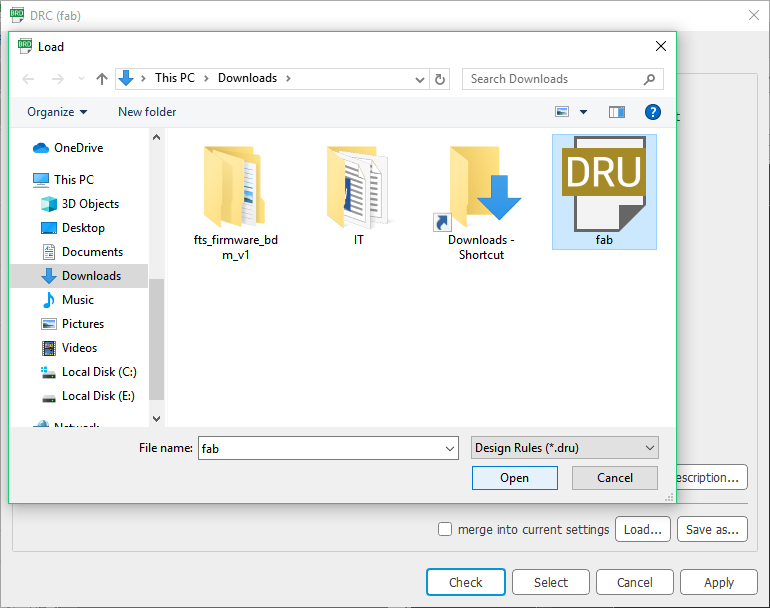Open Local Disk (E:) in the sidebar
Screen dimensions: 770x608
(88, 396)
